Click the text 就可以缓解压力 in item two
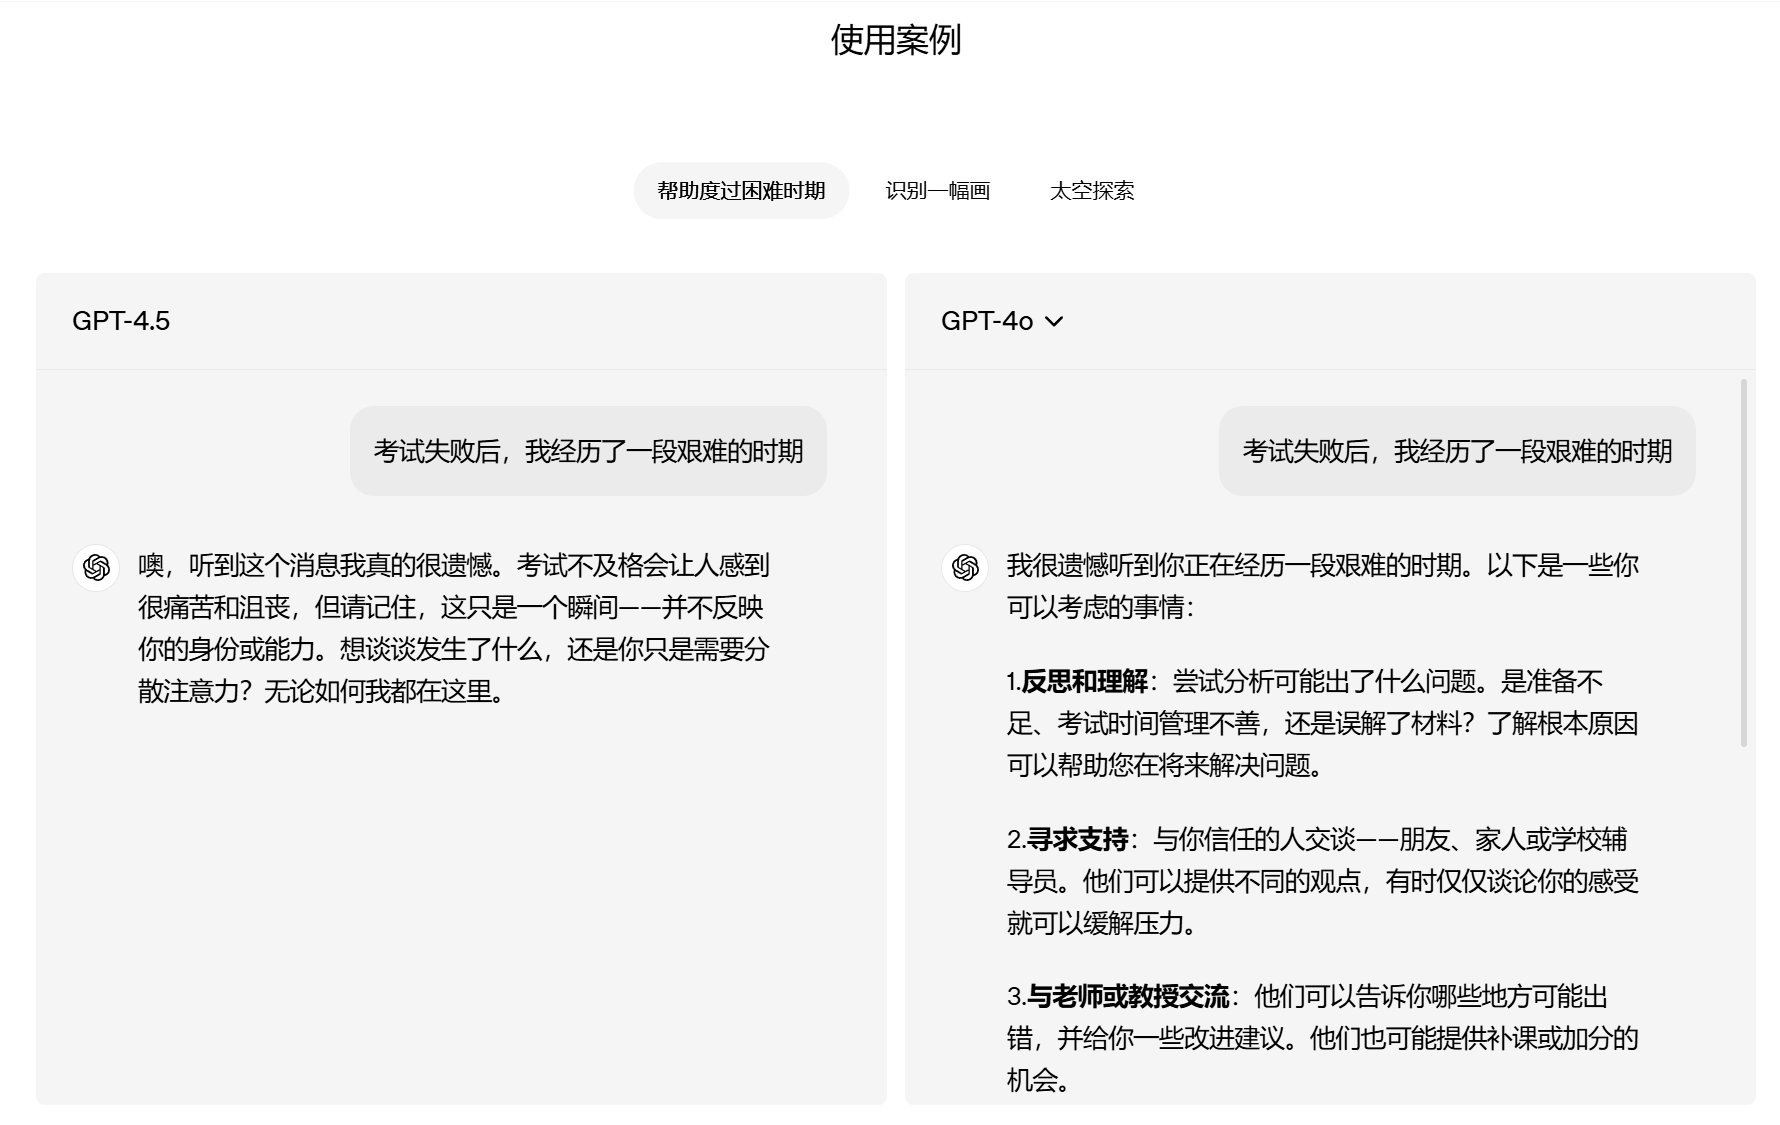This screenshot has height=1125, width=1780. tap(1100, 924)
